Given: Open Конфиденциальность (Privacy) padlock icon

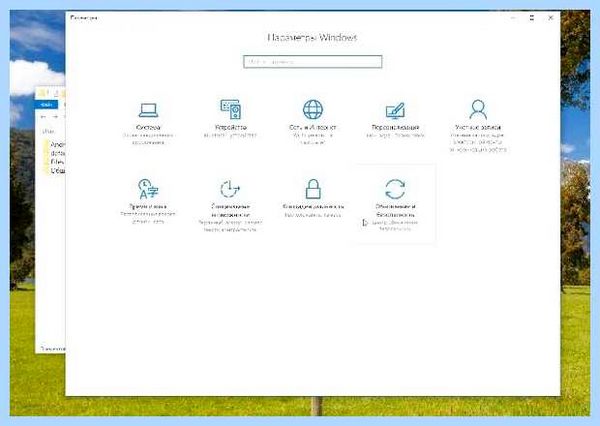Looking at the screenshot, I should coord(313,189).
